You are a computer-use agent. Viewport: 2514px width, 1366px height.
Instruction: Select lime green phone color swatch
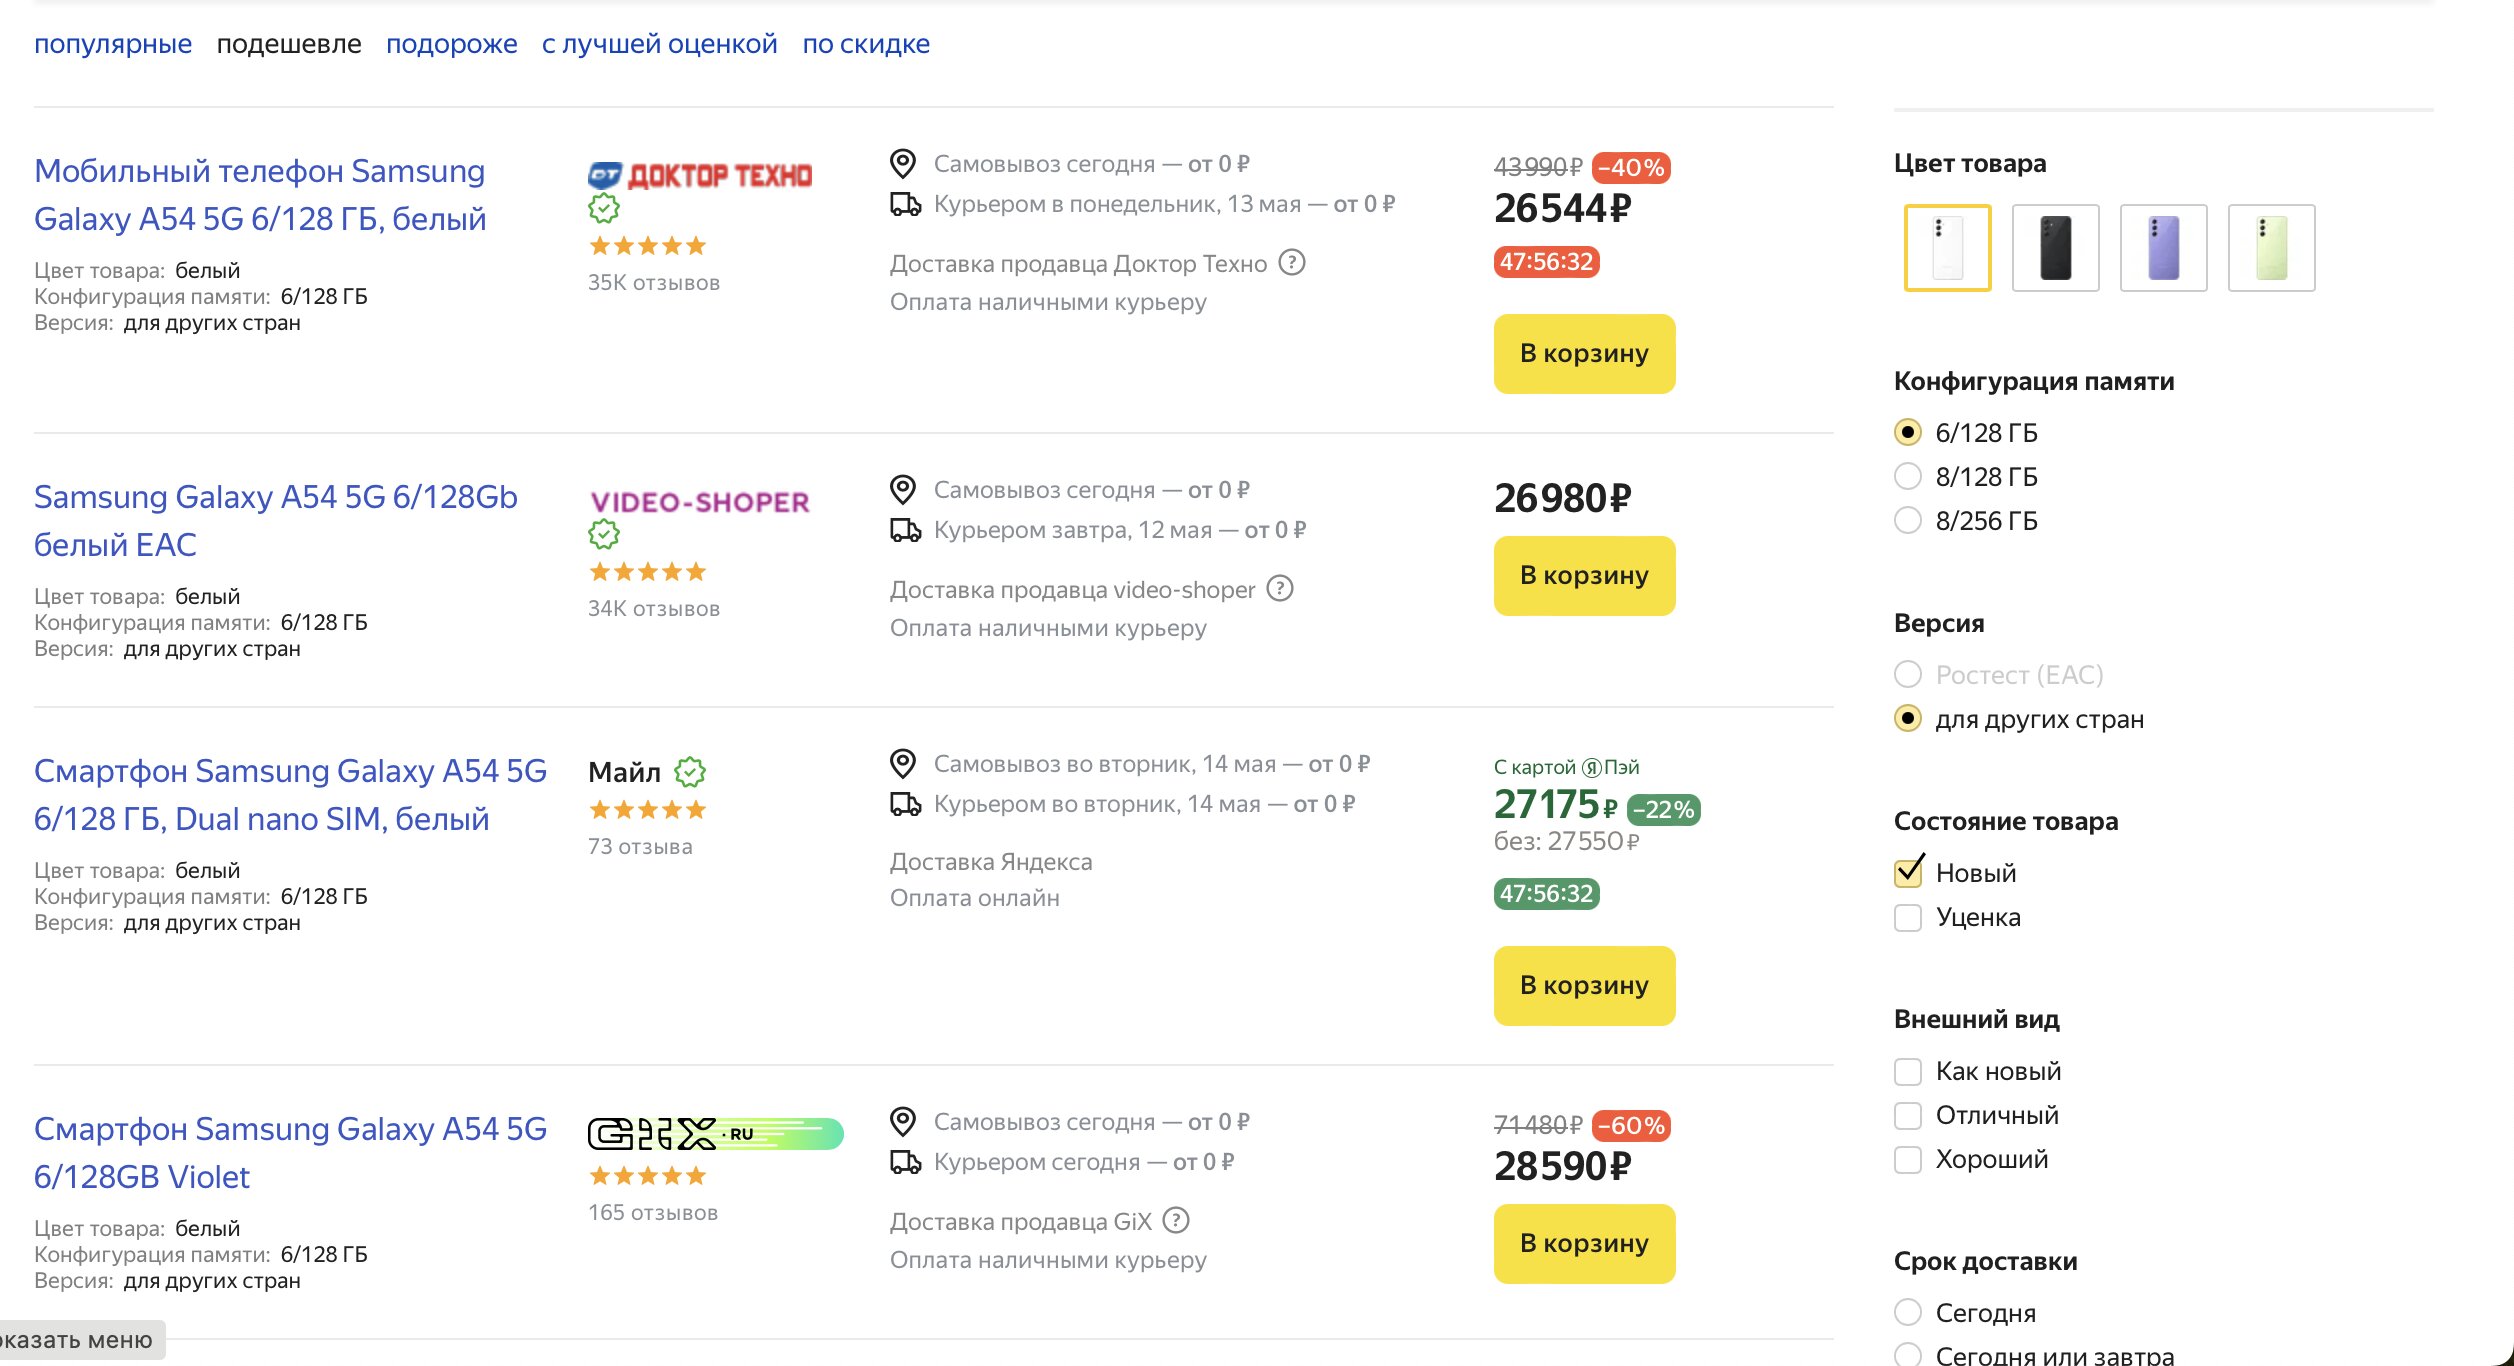point(2272,248)
